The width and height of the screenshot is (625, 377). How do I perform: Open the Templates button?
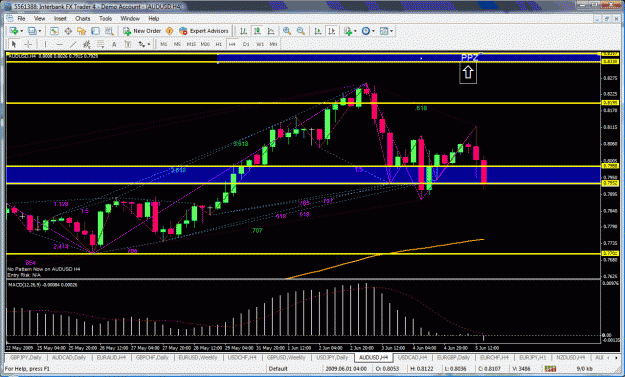coord(383,31)
